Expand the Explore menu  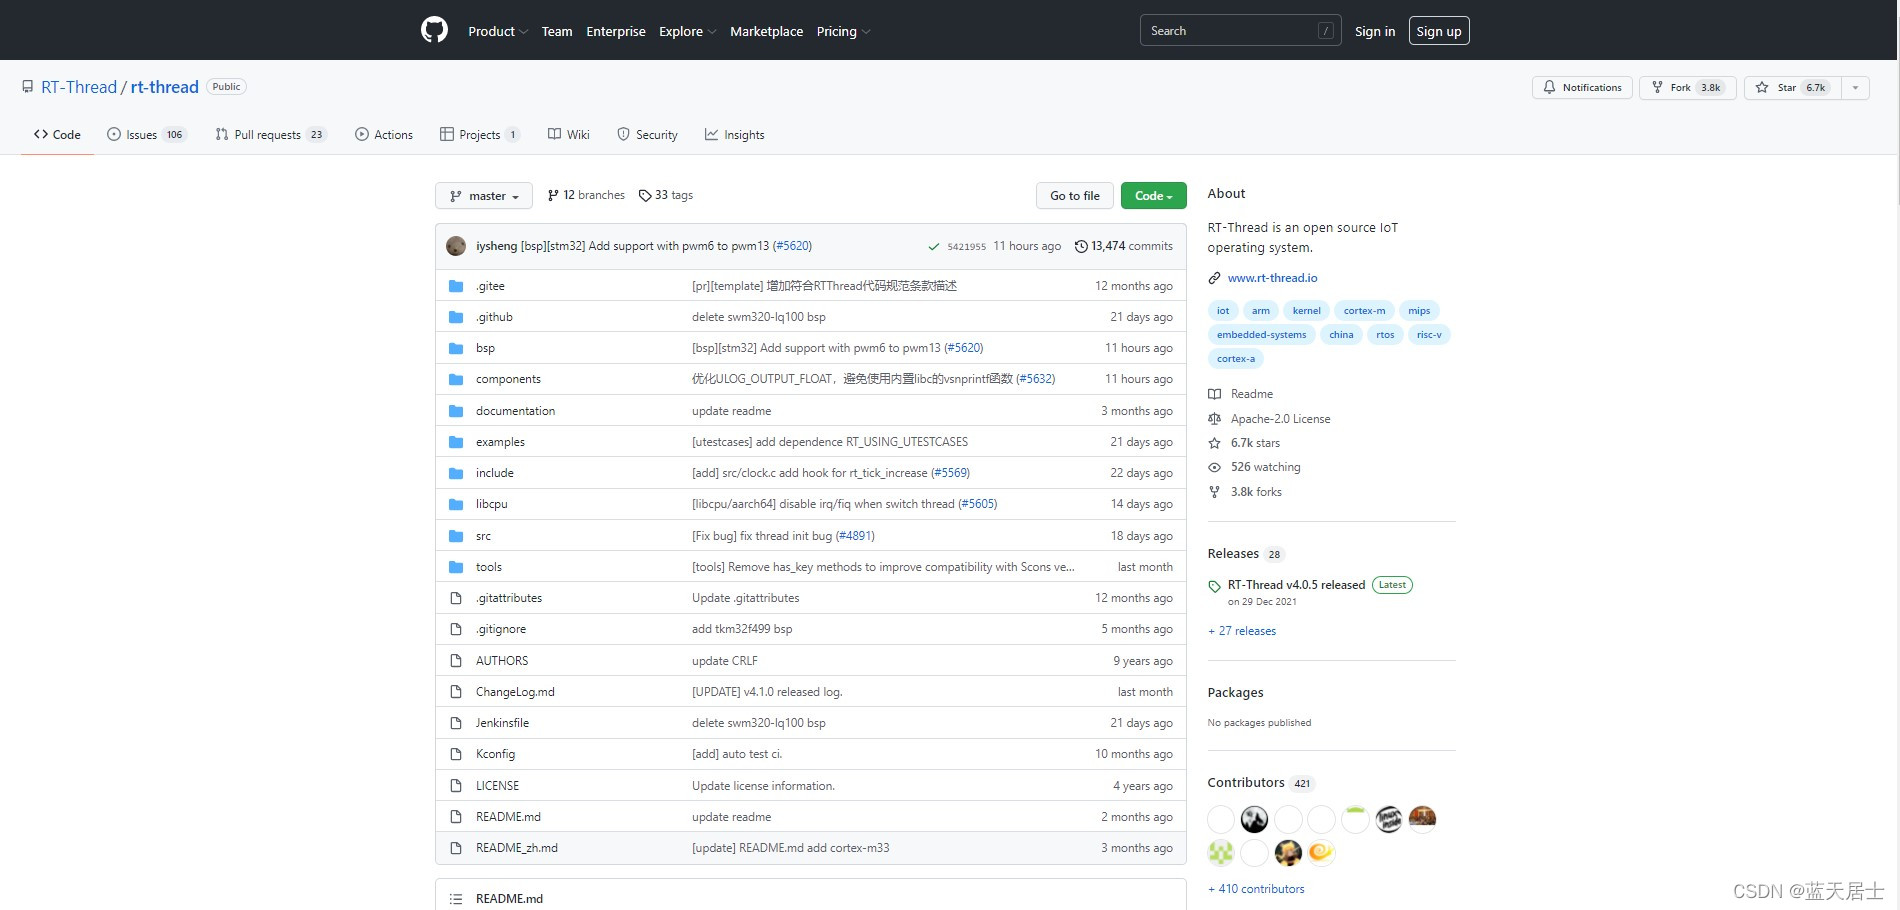(x=687, y=31)
